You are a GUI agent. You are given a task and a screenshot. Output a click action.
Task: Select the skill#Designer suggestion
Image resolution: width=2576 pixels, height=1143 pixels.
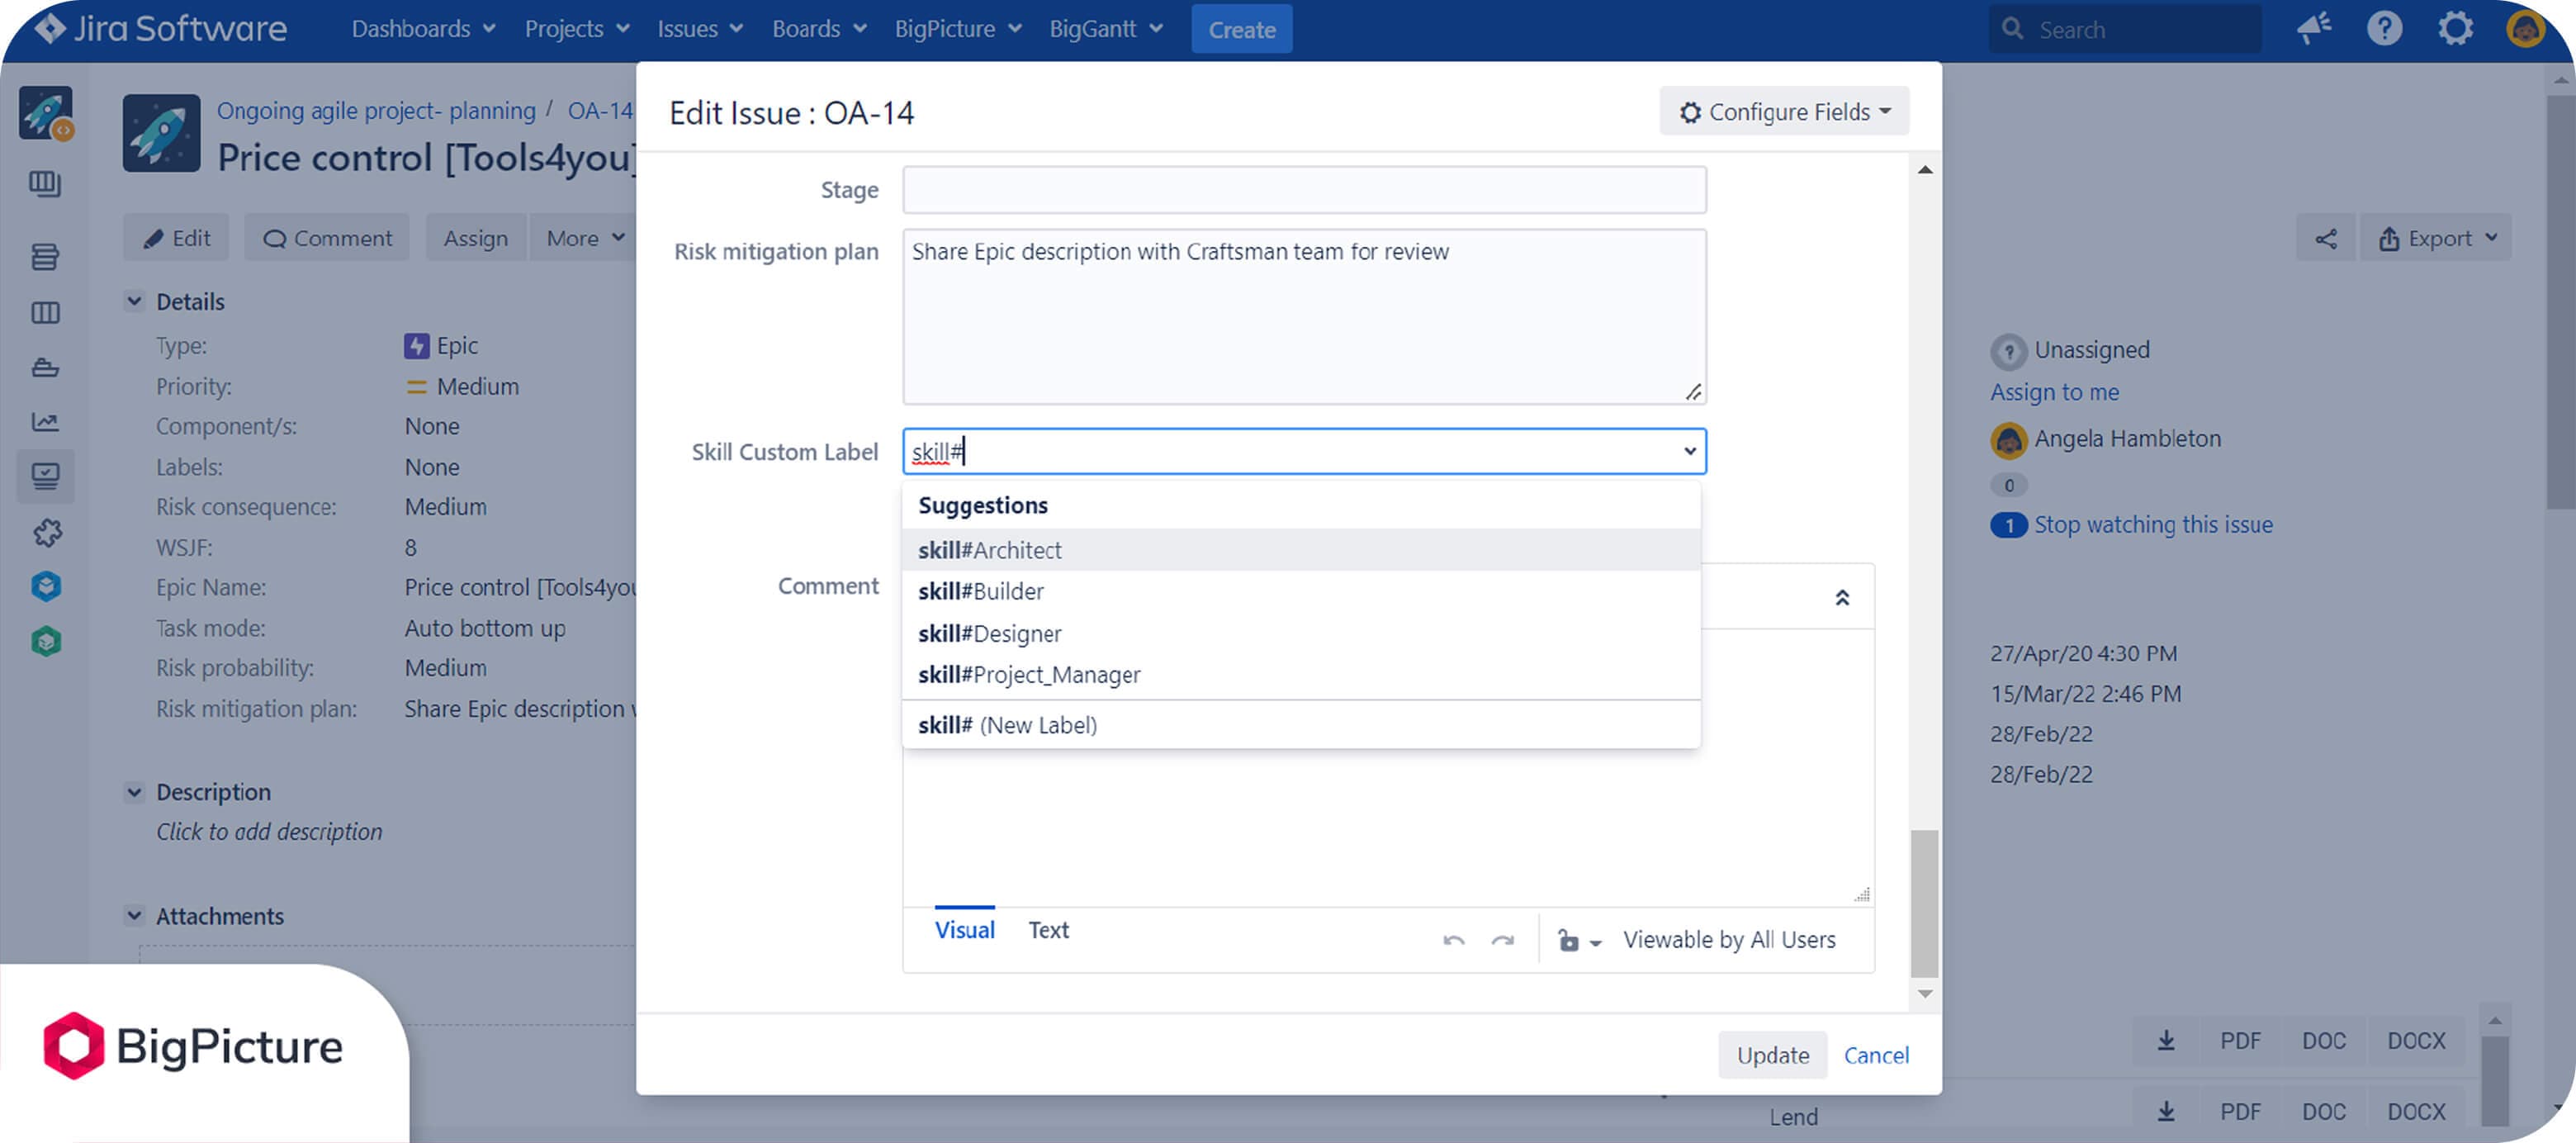coord(1301,633)
